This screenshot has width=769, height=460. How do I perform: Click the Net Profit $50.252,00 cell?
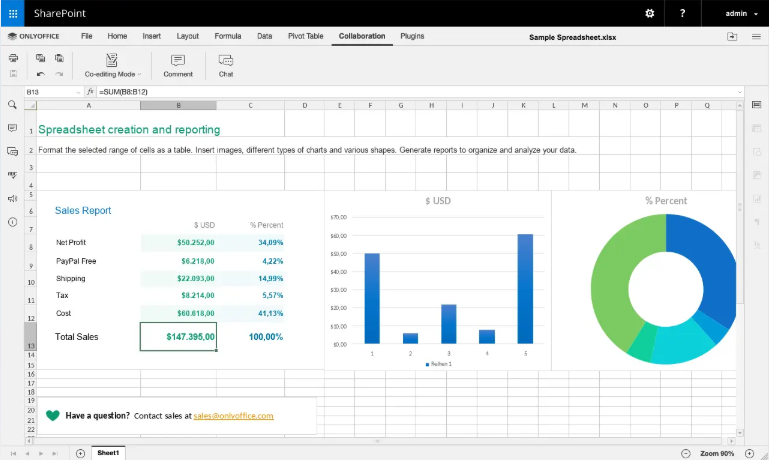pos(178,242)
